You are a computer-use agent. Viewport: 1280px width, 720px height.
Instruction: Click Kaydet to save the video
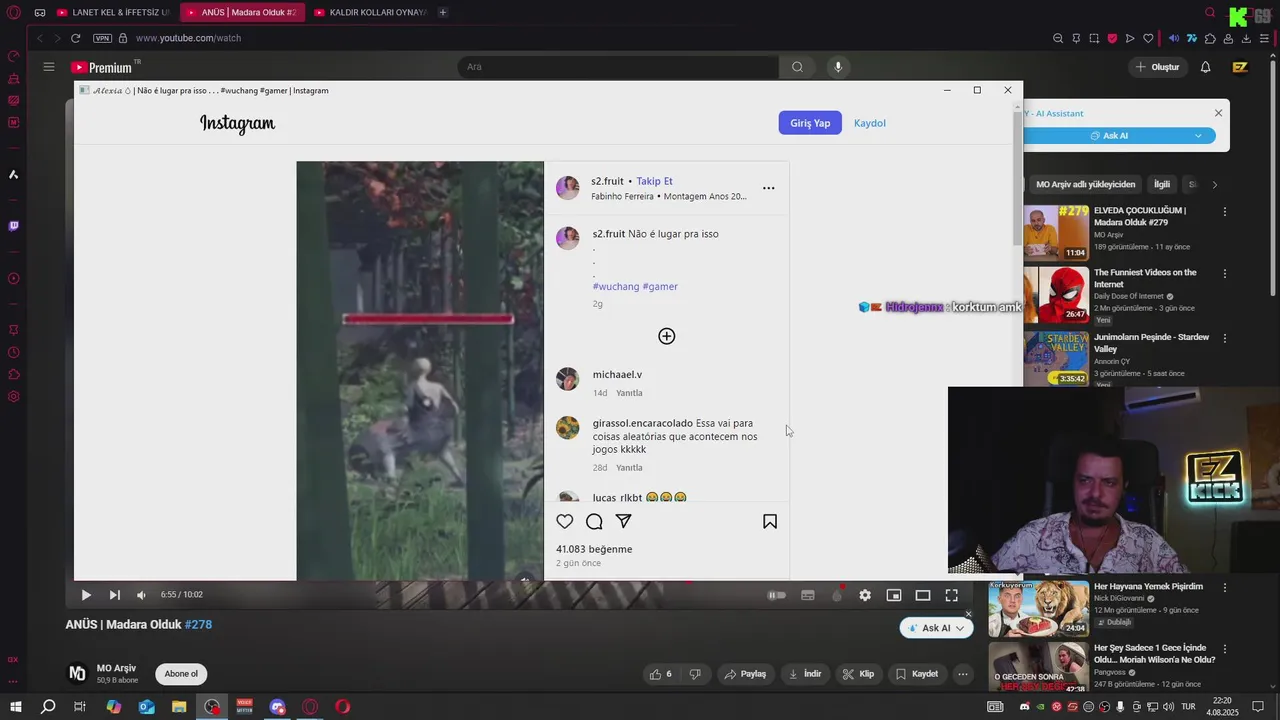[x=917, y=674]
